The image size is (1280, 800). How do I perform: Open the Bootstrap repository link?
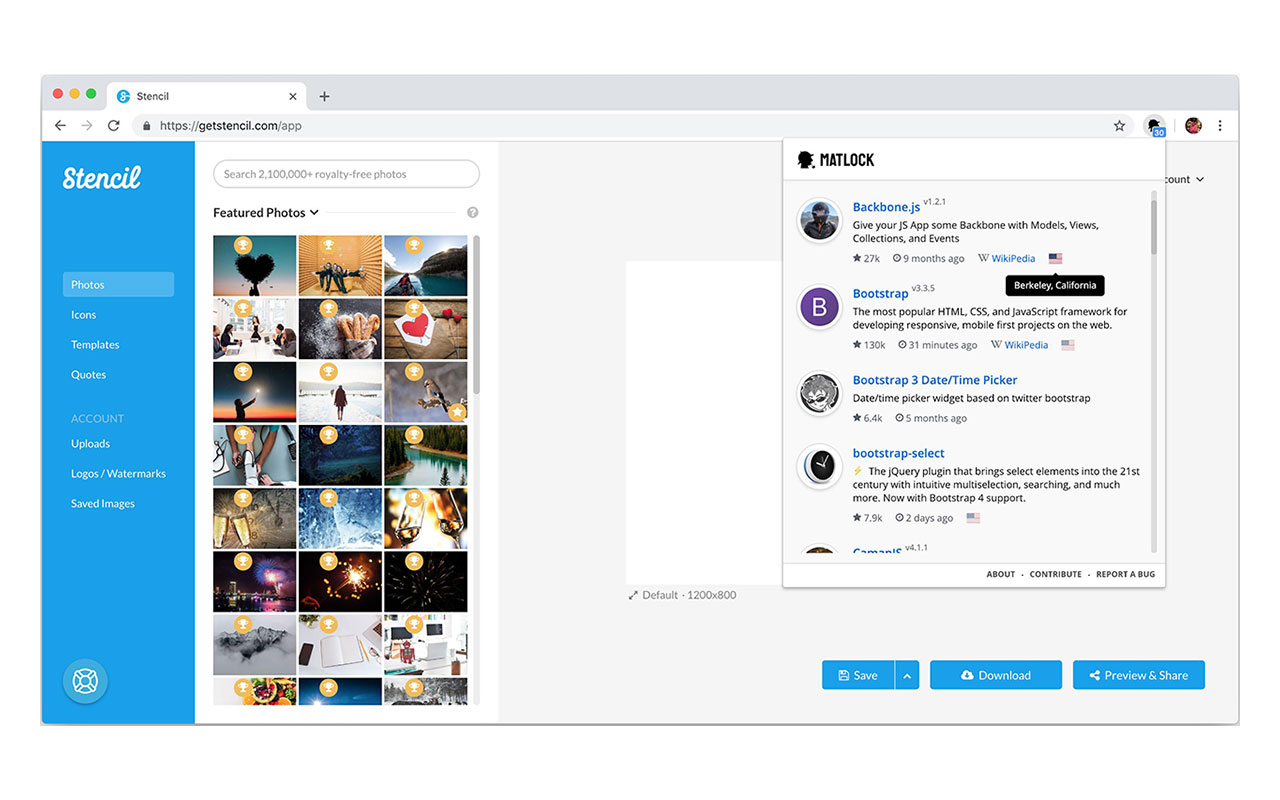(x=880, y=294)
